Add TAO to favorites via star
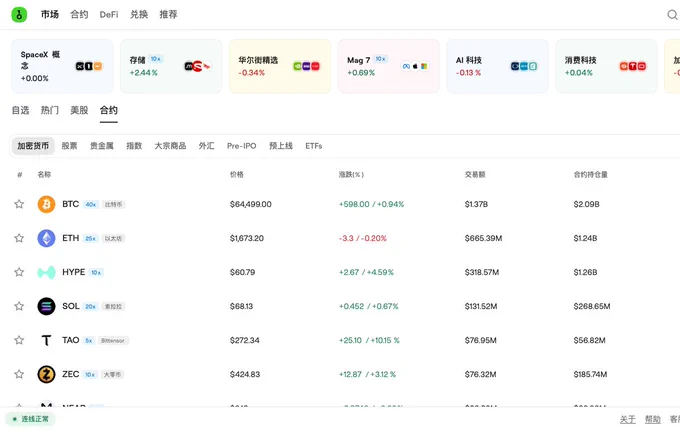 point(19,340)
